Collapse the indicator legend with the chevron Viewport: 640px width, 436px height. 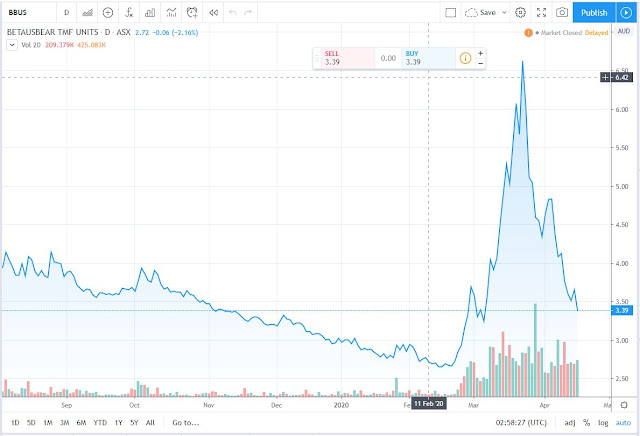pyautogui.click(x=12, y=45)
